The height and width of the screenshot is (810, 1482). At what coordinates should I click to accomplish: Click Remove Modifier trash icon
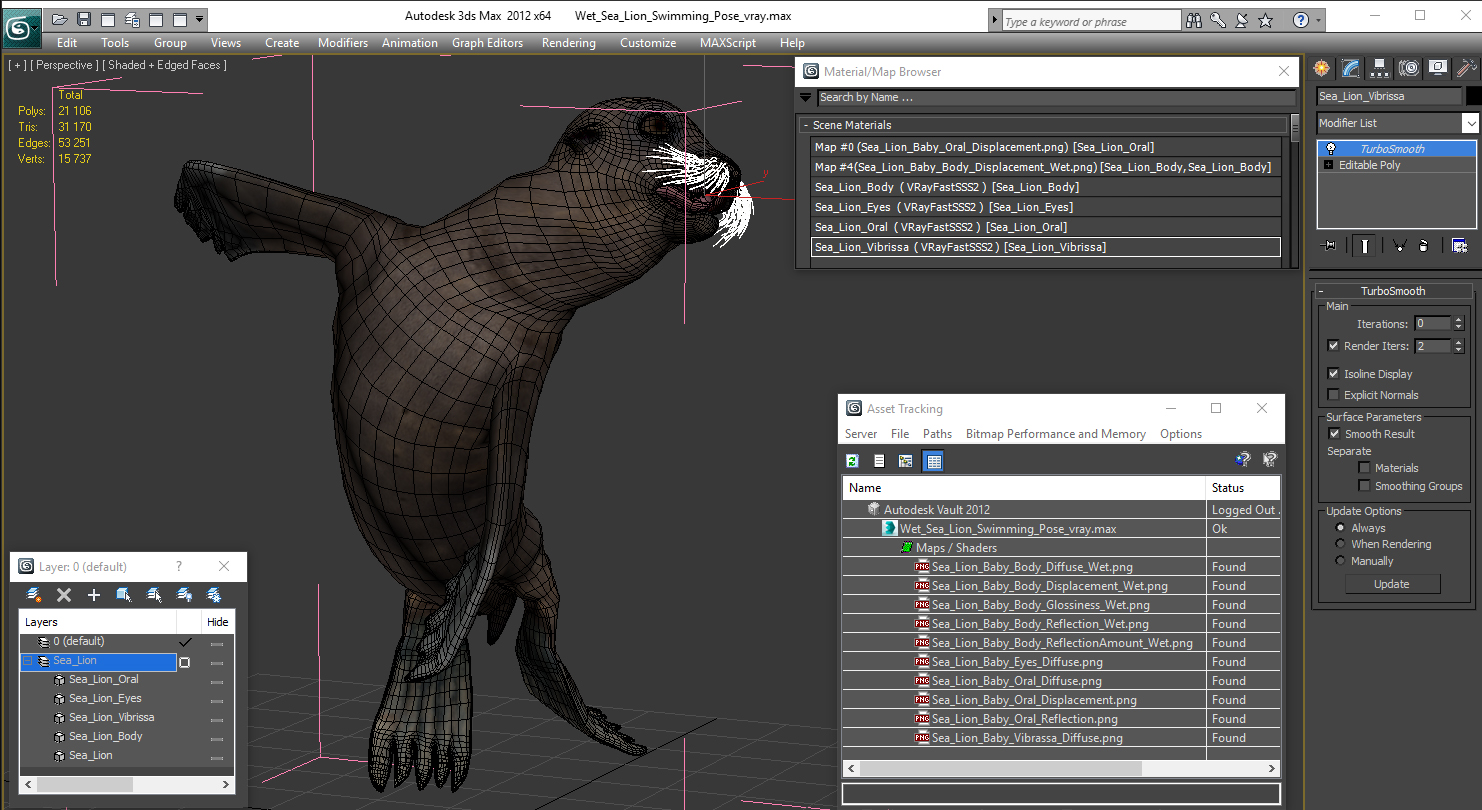[1424, 246]
